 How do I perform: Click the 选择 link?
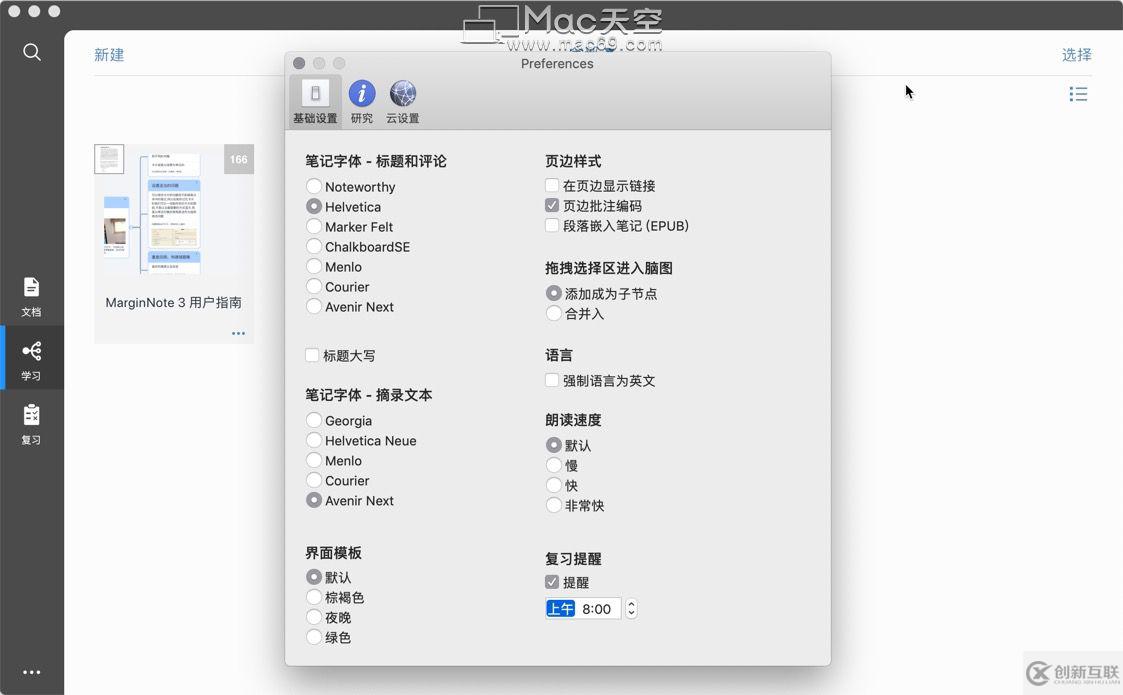[x=1075, y=55]
